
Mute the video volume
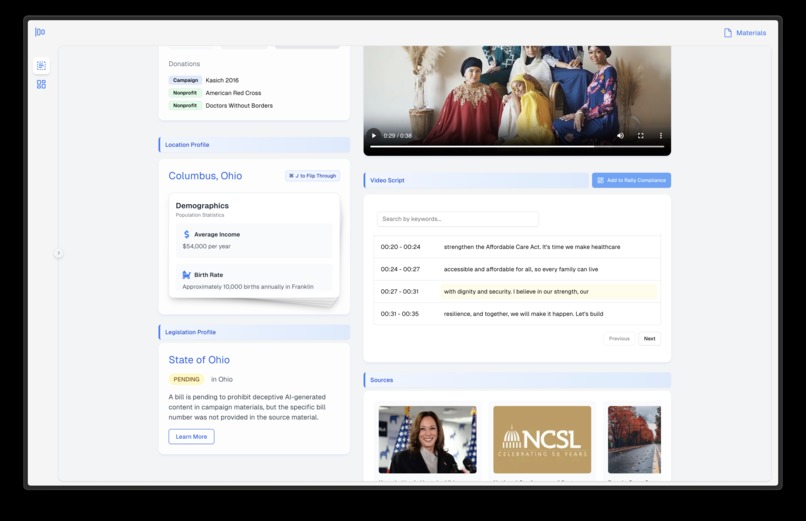pyautogui.click(x=620, y=136)
